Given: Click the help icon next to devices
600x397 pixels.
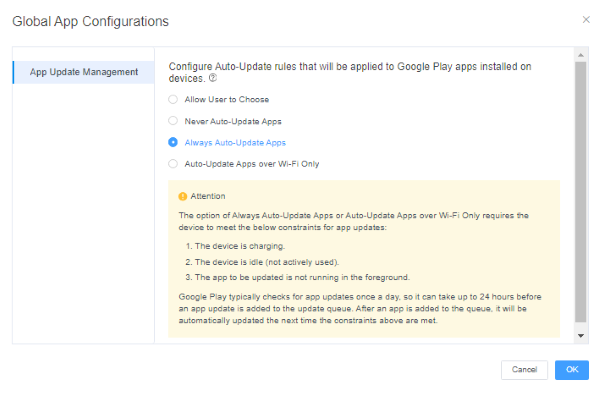Looking at the screenshot, I should [x=213, y=78].
